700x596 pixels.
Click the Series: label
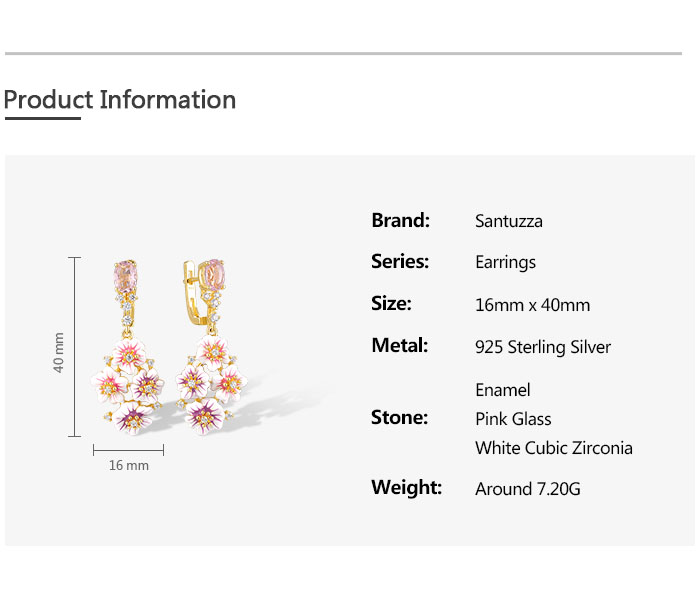pyautogui.click(x=400, y=262)
